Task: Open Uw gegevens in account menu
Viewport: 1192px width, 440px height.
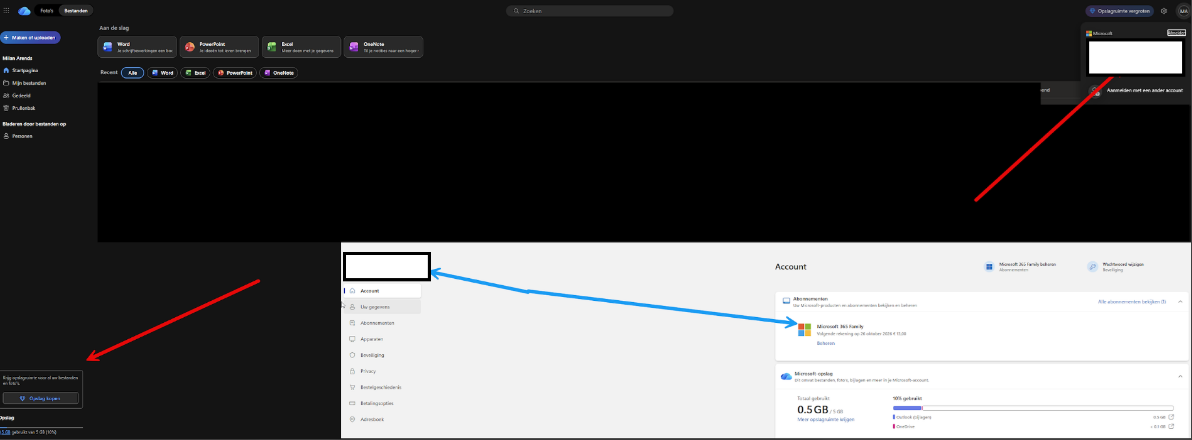Action: [382, 306]
